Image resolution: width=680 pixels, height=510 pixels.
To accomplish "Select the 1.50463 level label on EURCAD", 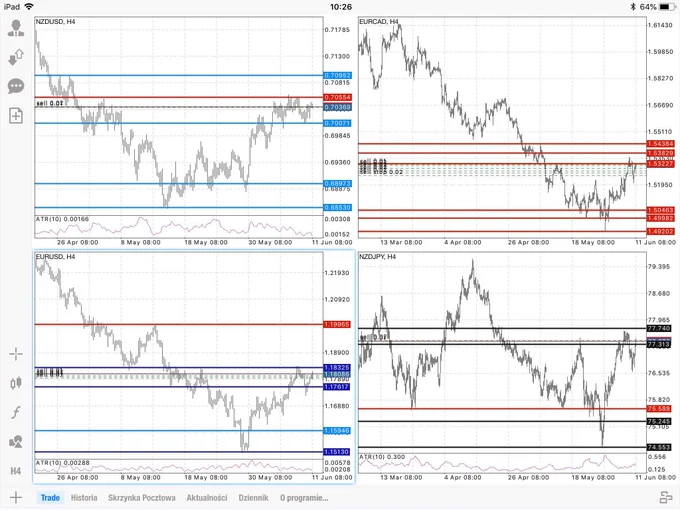I will click(660, 210).
